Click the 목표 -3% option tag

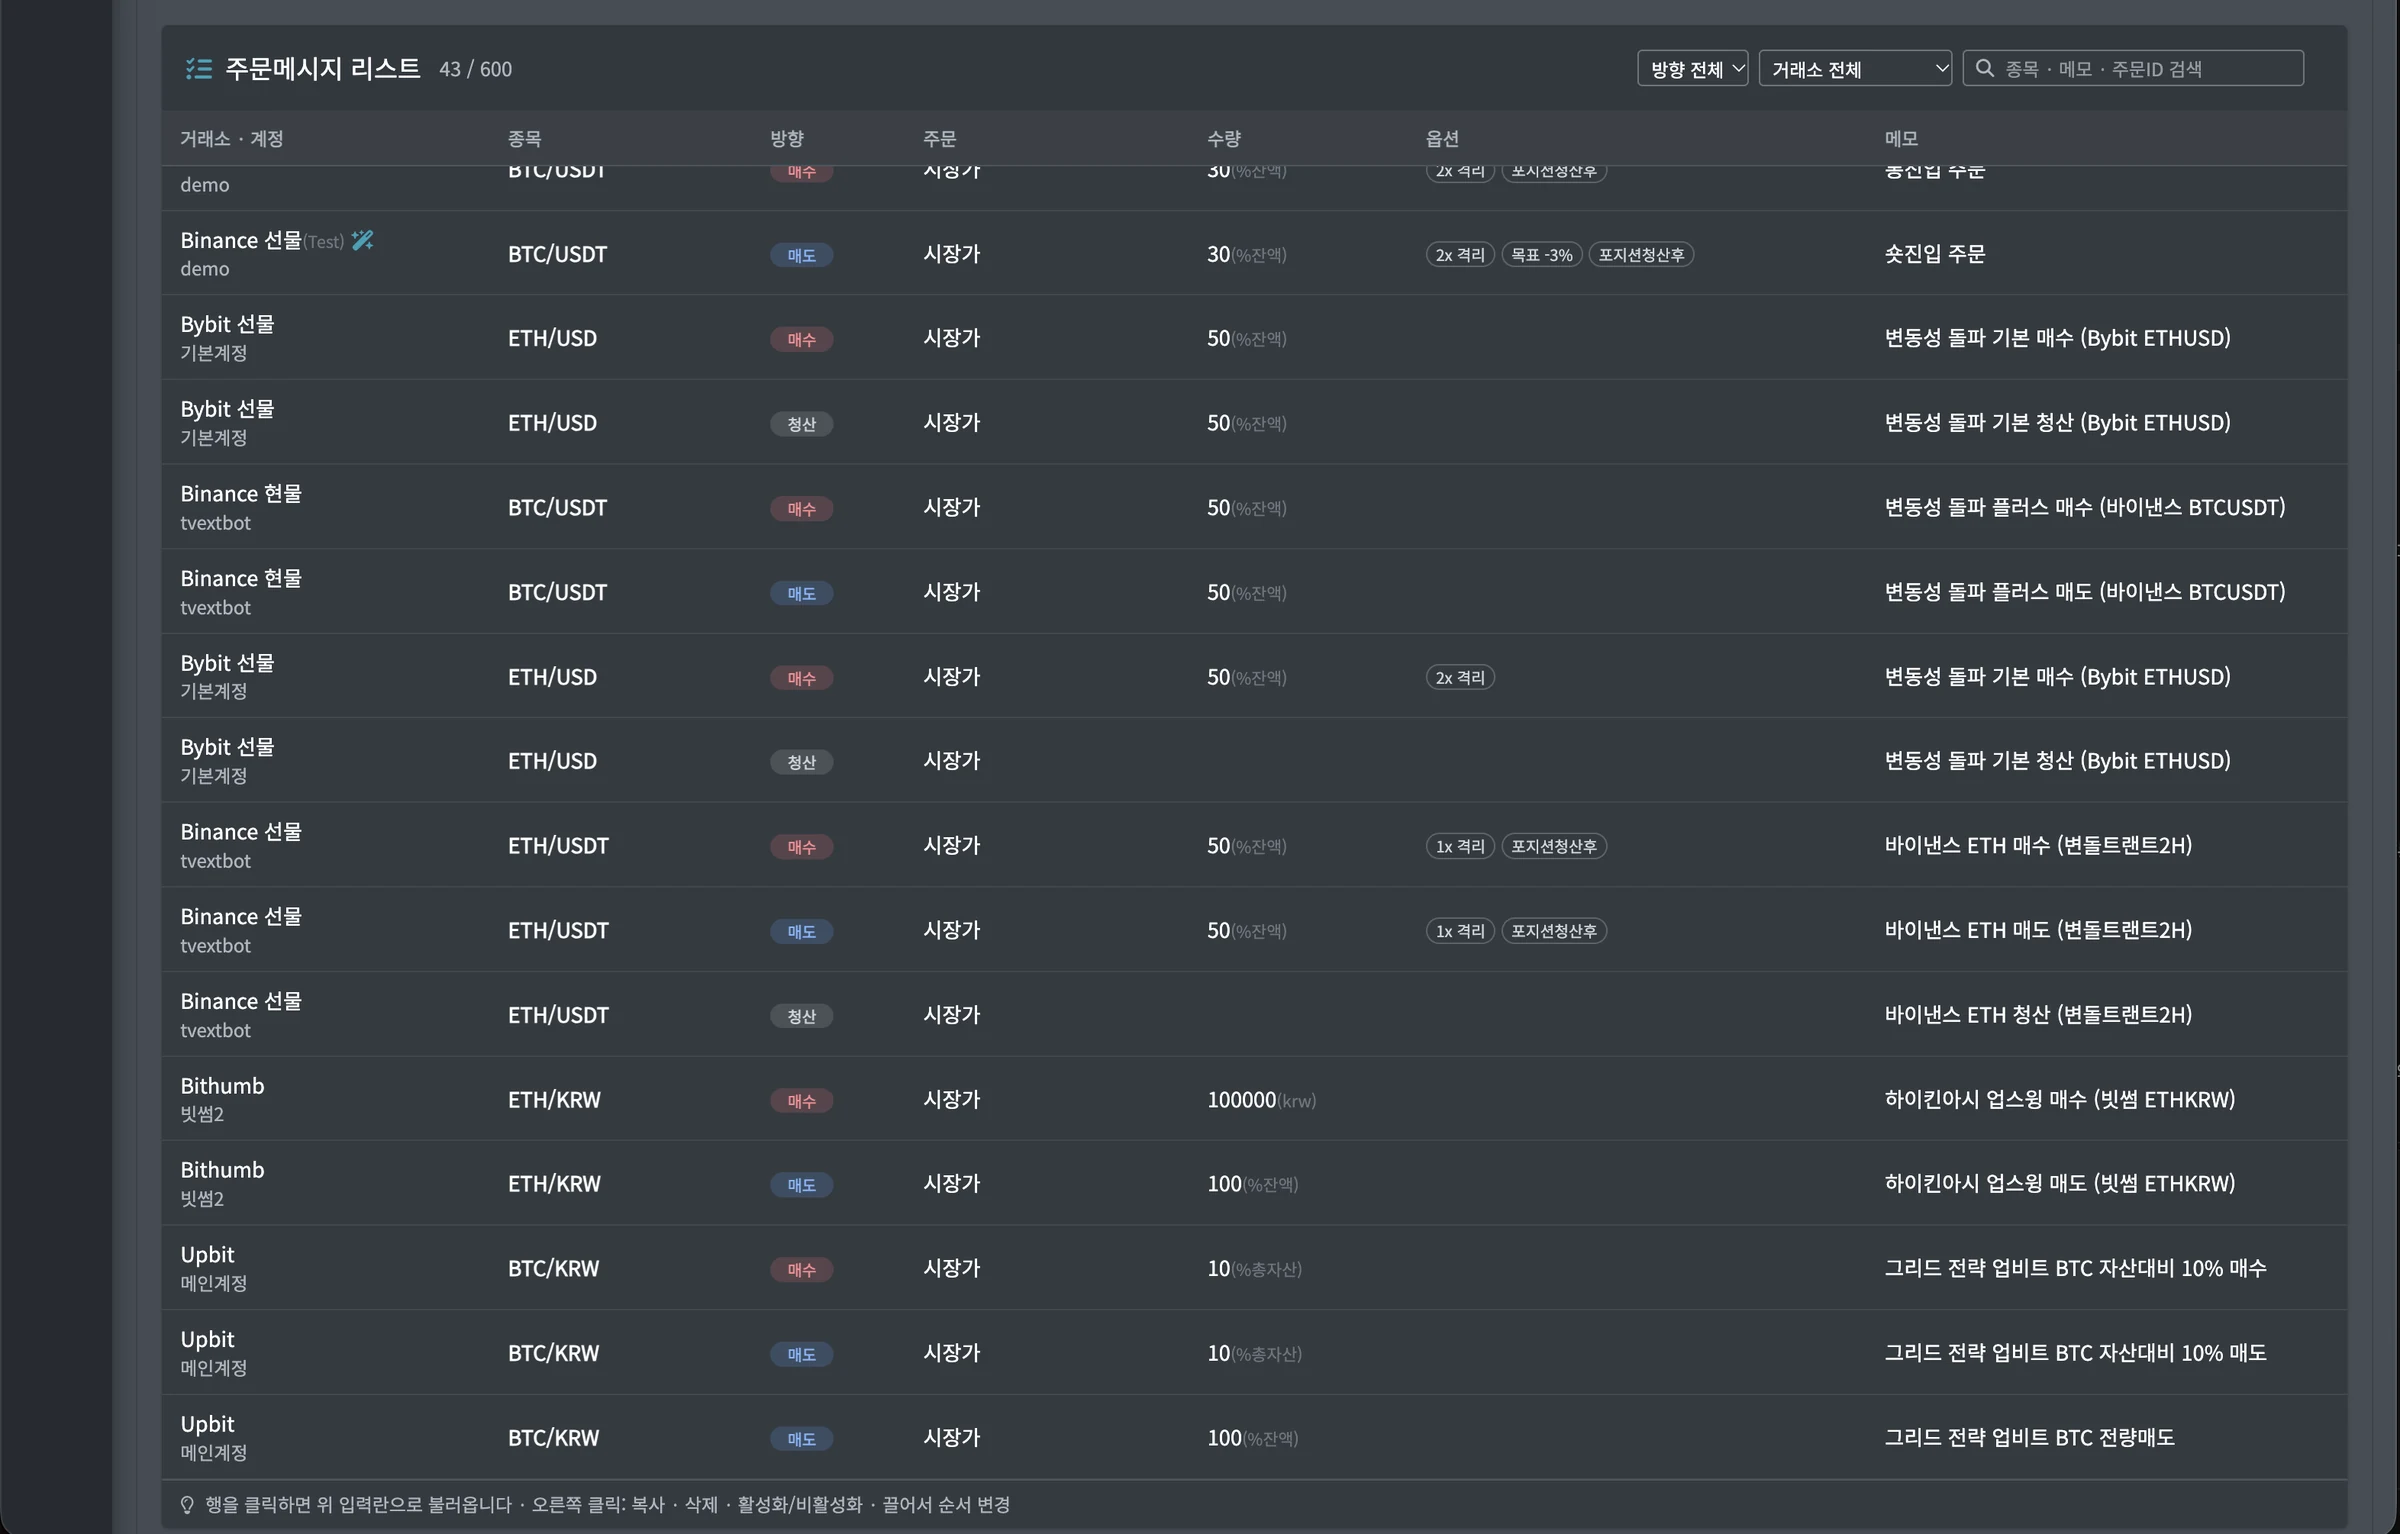1542,255
